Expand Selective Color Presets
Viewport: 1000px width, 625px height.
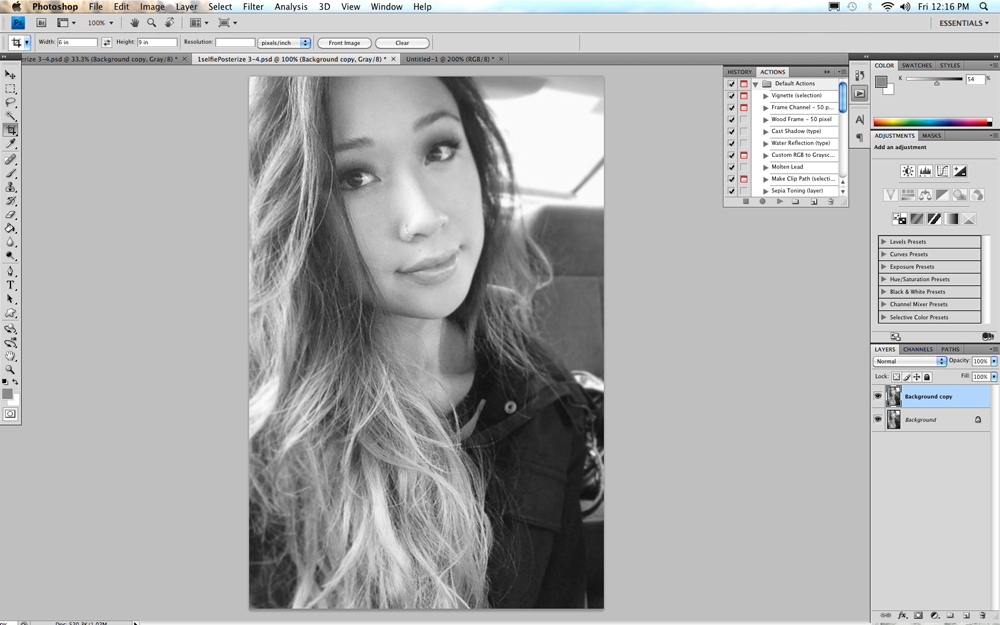coord(883,317)
